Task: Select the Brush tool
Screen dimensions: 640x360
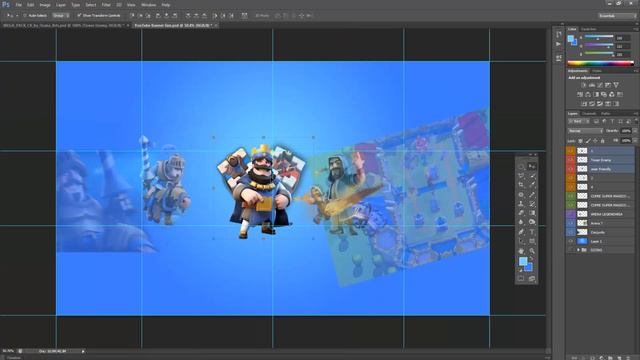Action: (532, 195)
